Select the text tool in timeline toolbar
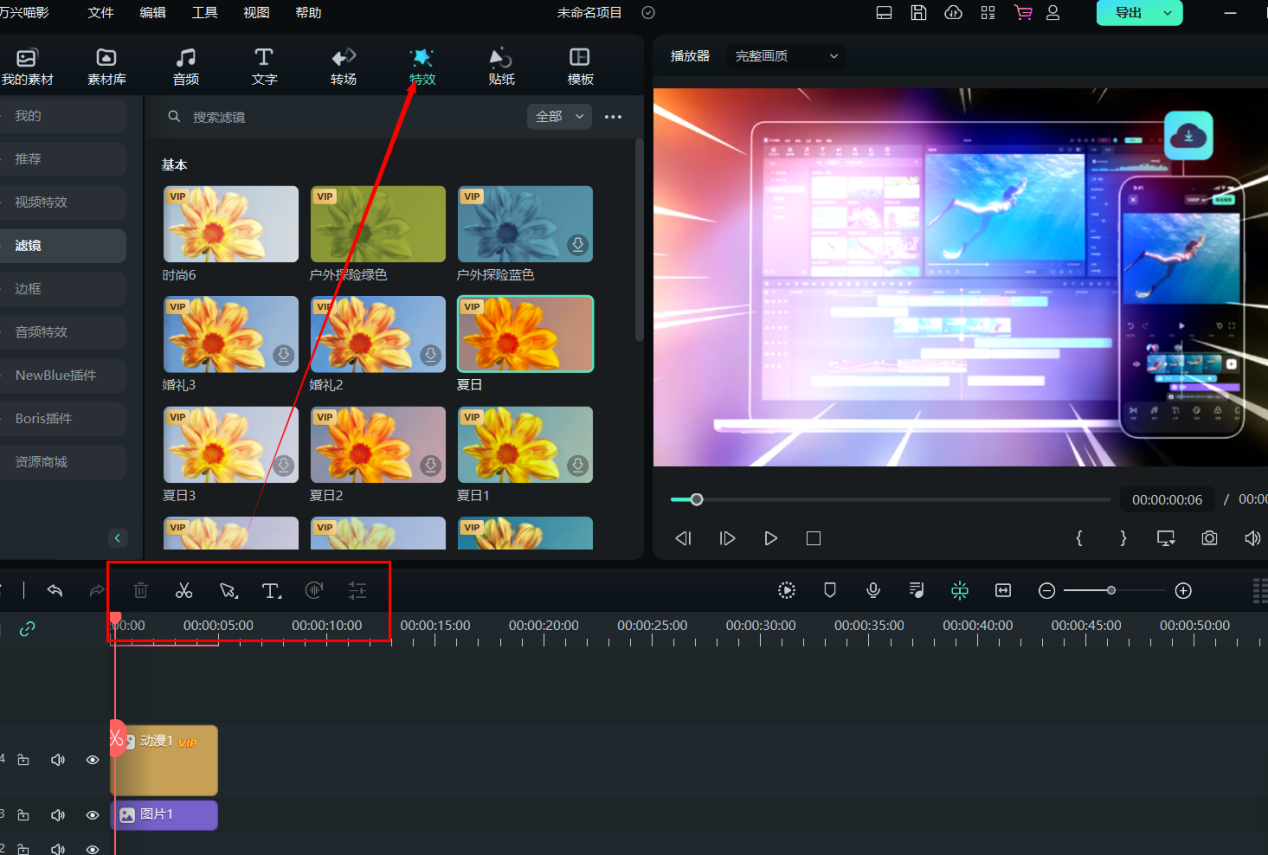This screenshot has width=1268, height=855. click(x=270, y=591)
